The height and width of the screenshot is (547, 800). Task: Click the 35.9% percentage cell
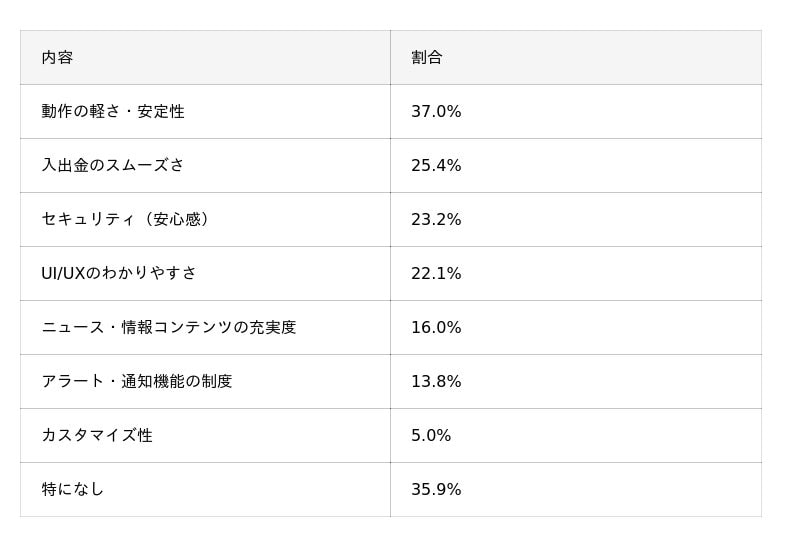436,490
